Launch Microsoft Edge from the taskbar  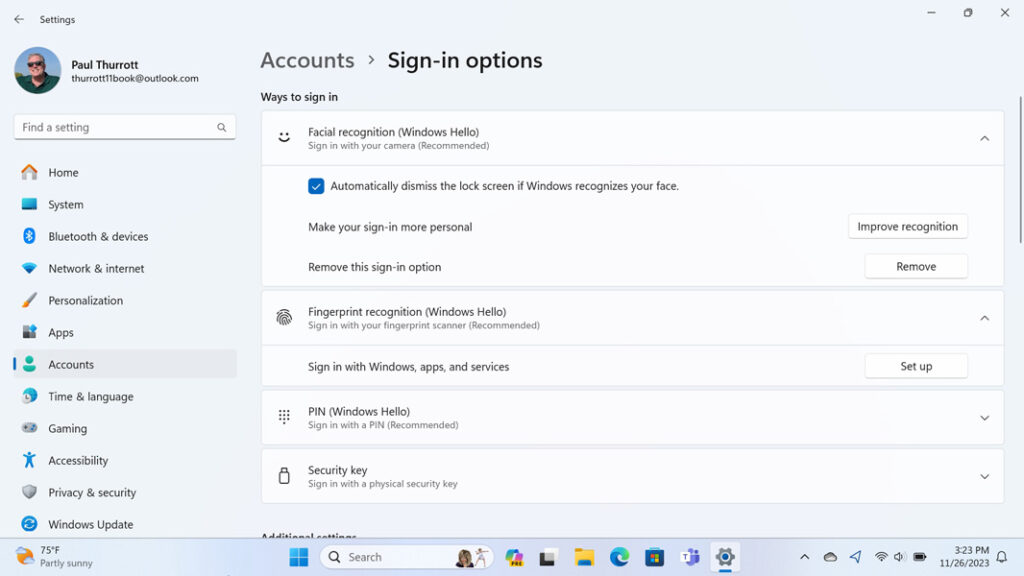[619, 556]
